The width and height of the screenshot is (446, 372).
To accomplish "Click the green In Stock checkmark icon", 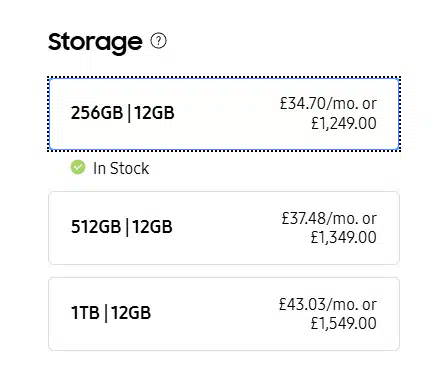I will click(x=78, y=167).
